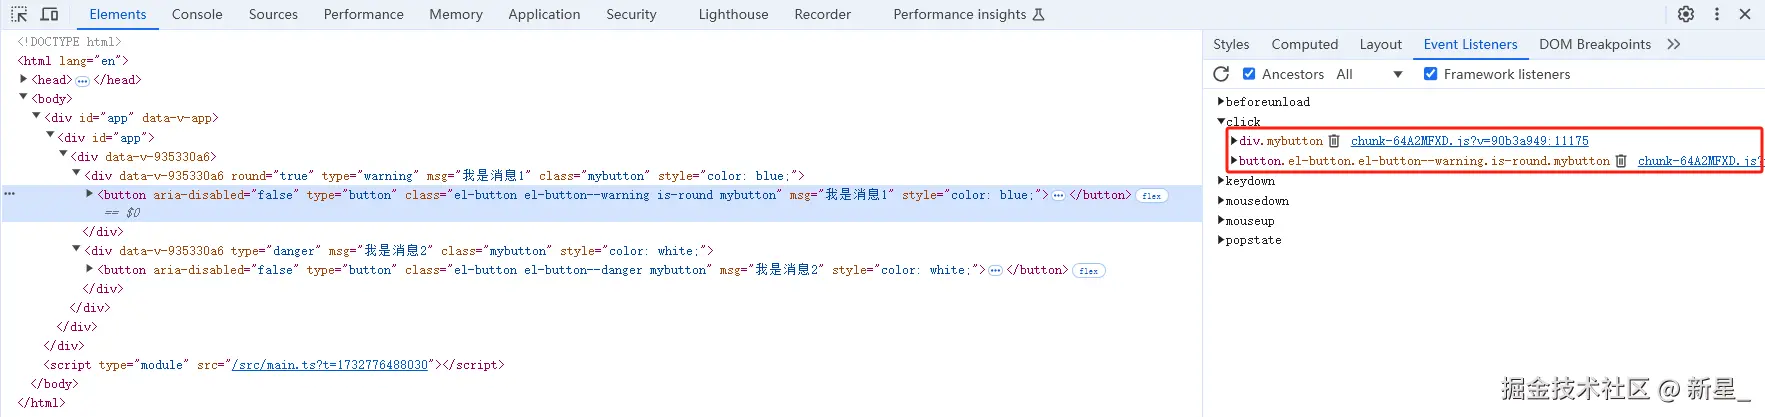Viewport: 1765px width, 417px height.
Task: Expand the keydown event group
Action: pos(1221,181)
